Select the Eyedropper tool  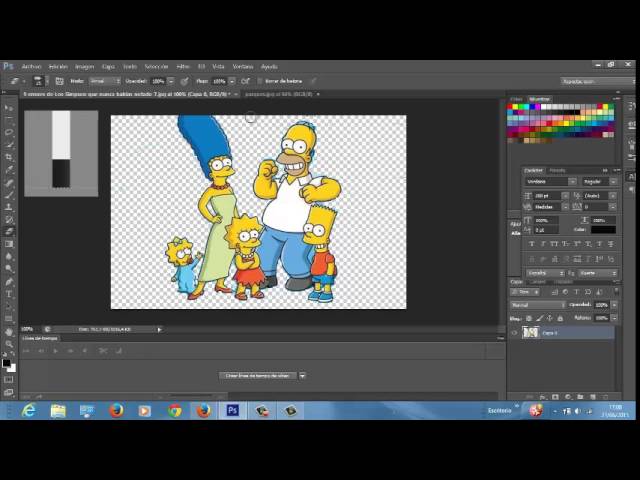[x=9, y=169]
